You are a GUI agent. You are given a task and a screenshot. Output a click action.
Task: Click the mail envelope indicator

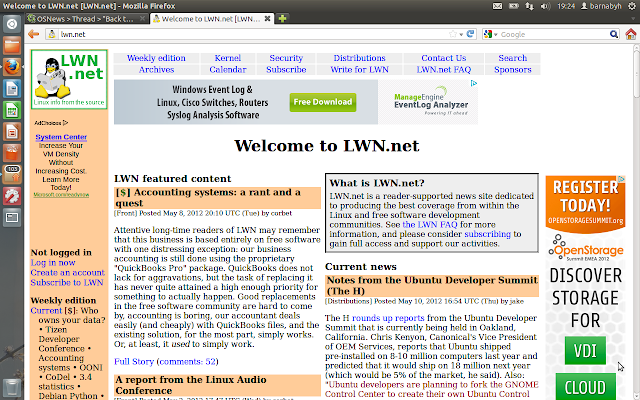pyautogui.click(x=498, y=6)
